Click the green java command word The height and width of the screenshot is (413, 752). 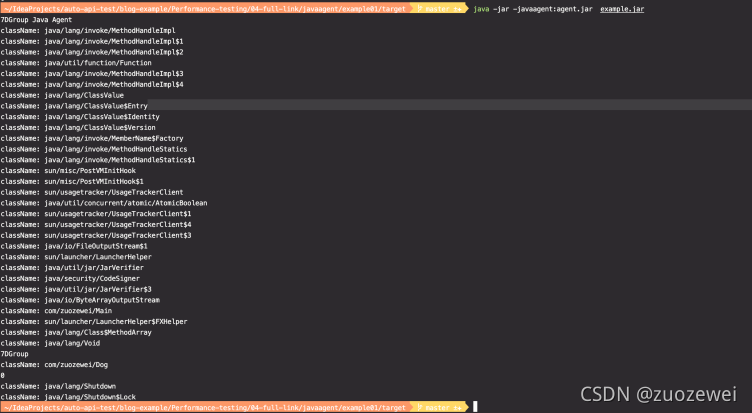481,9
